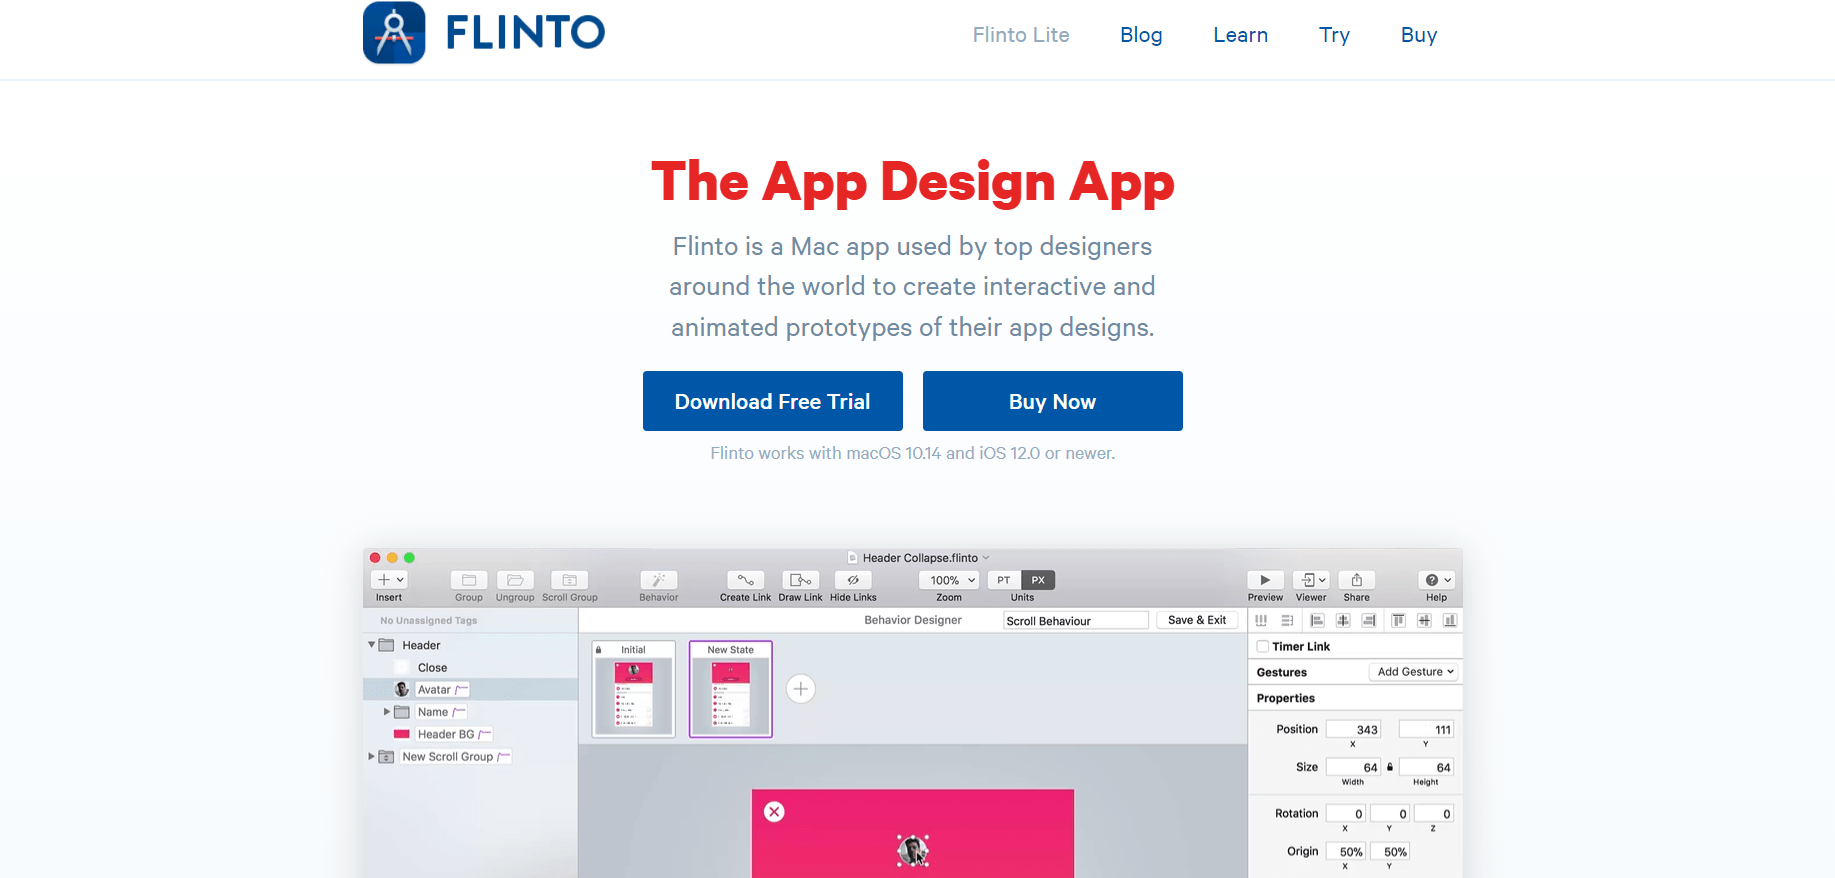Click the Avatar layer thumbnail icon
The height and width of the screenshot is (878, 1835).
coord(402,689)
